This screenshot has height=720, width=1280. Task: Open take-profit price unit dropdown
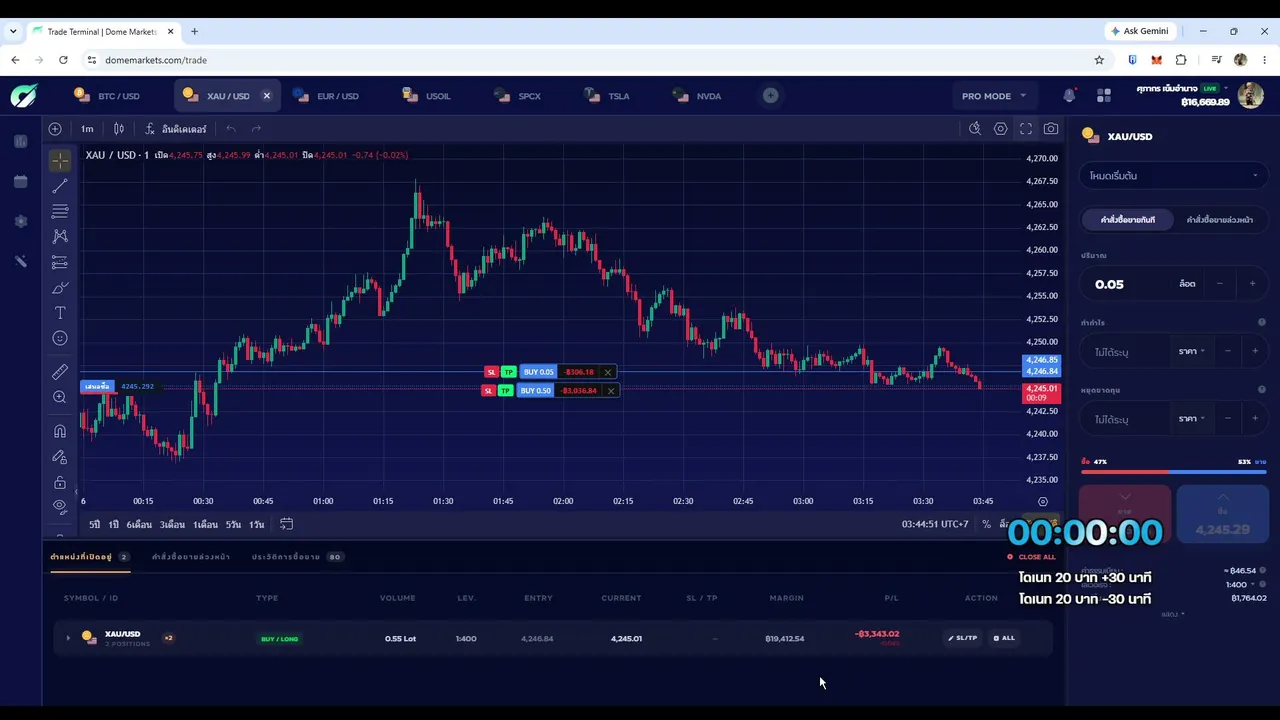point(1191,351)
